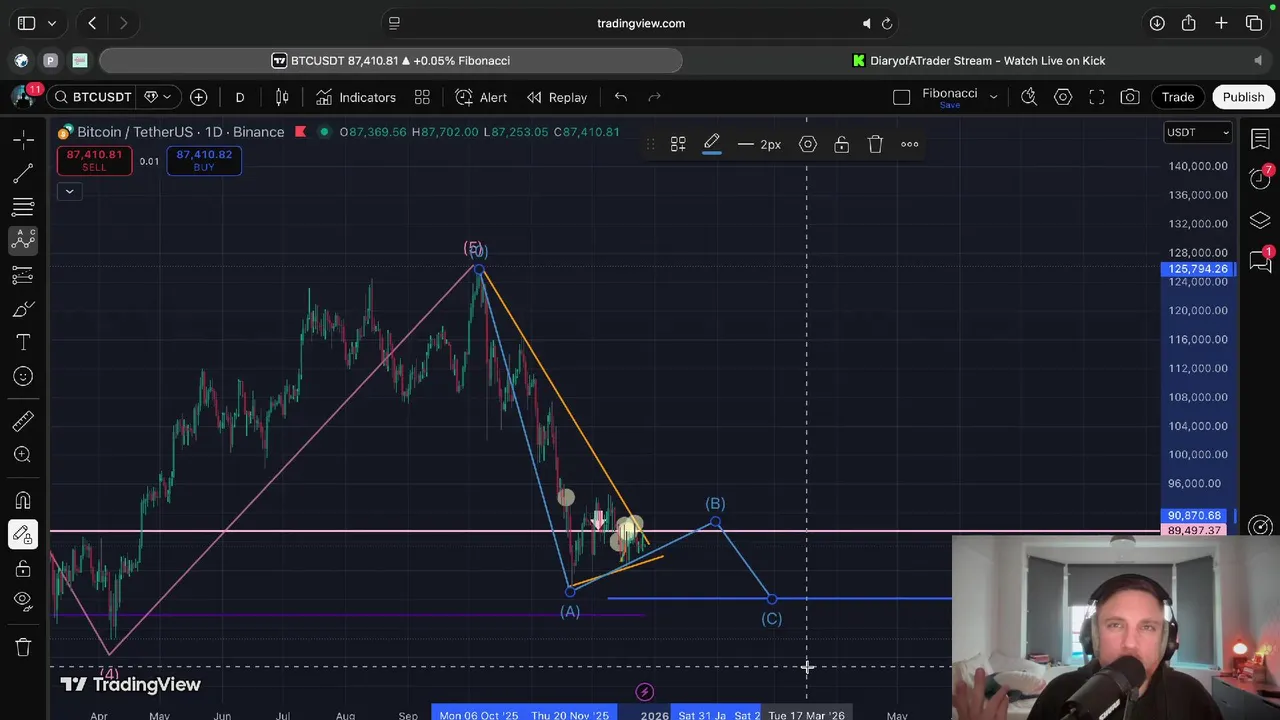Open the Trade panel
Screen dimensions: 1280x720
(x=1178, y=97)
